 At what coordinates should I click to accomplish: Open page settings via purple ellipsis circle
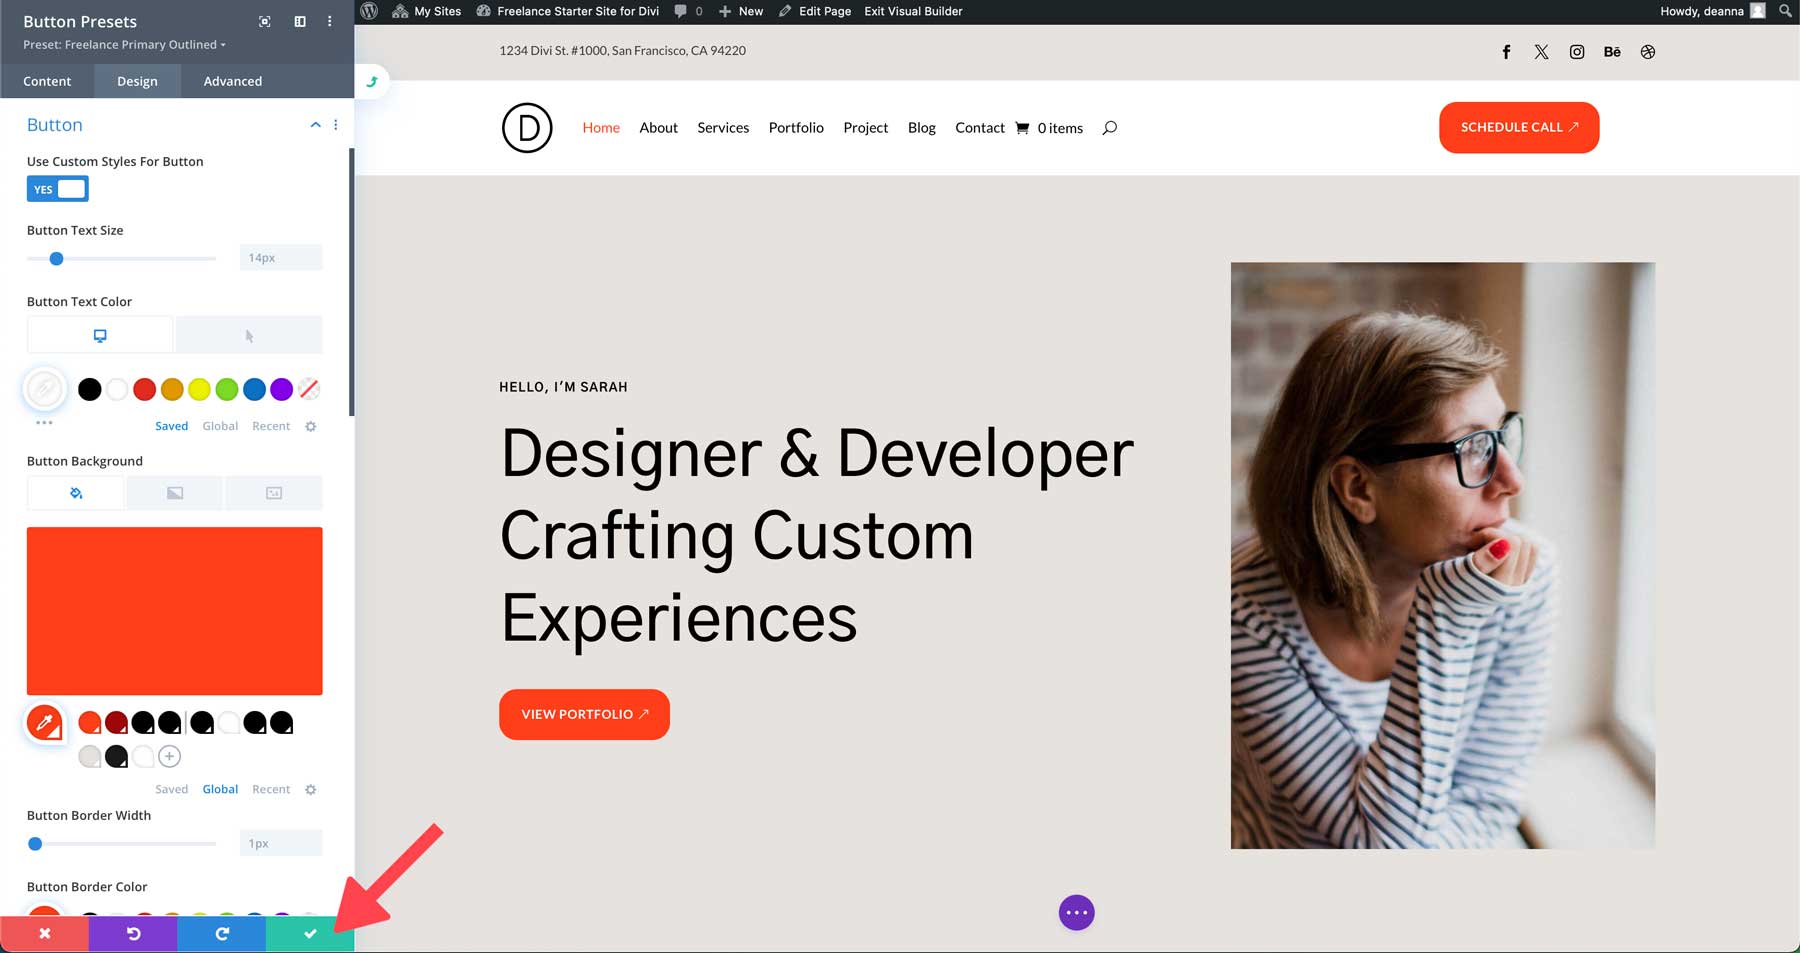[1076, 912]
